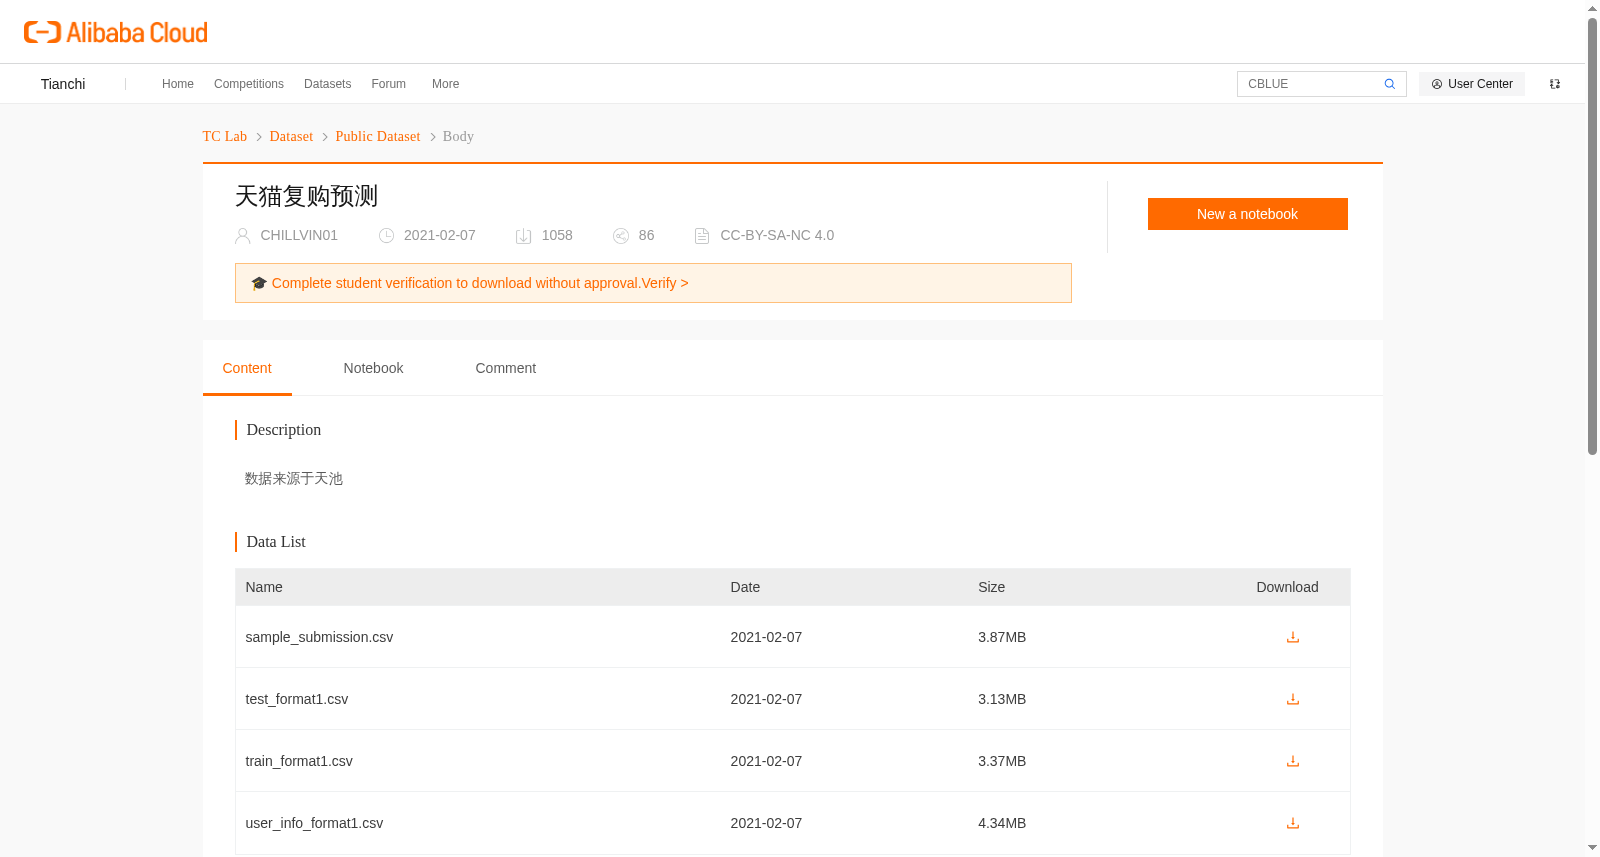Open the Datasets menu item

click(328, 84)
